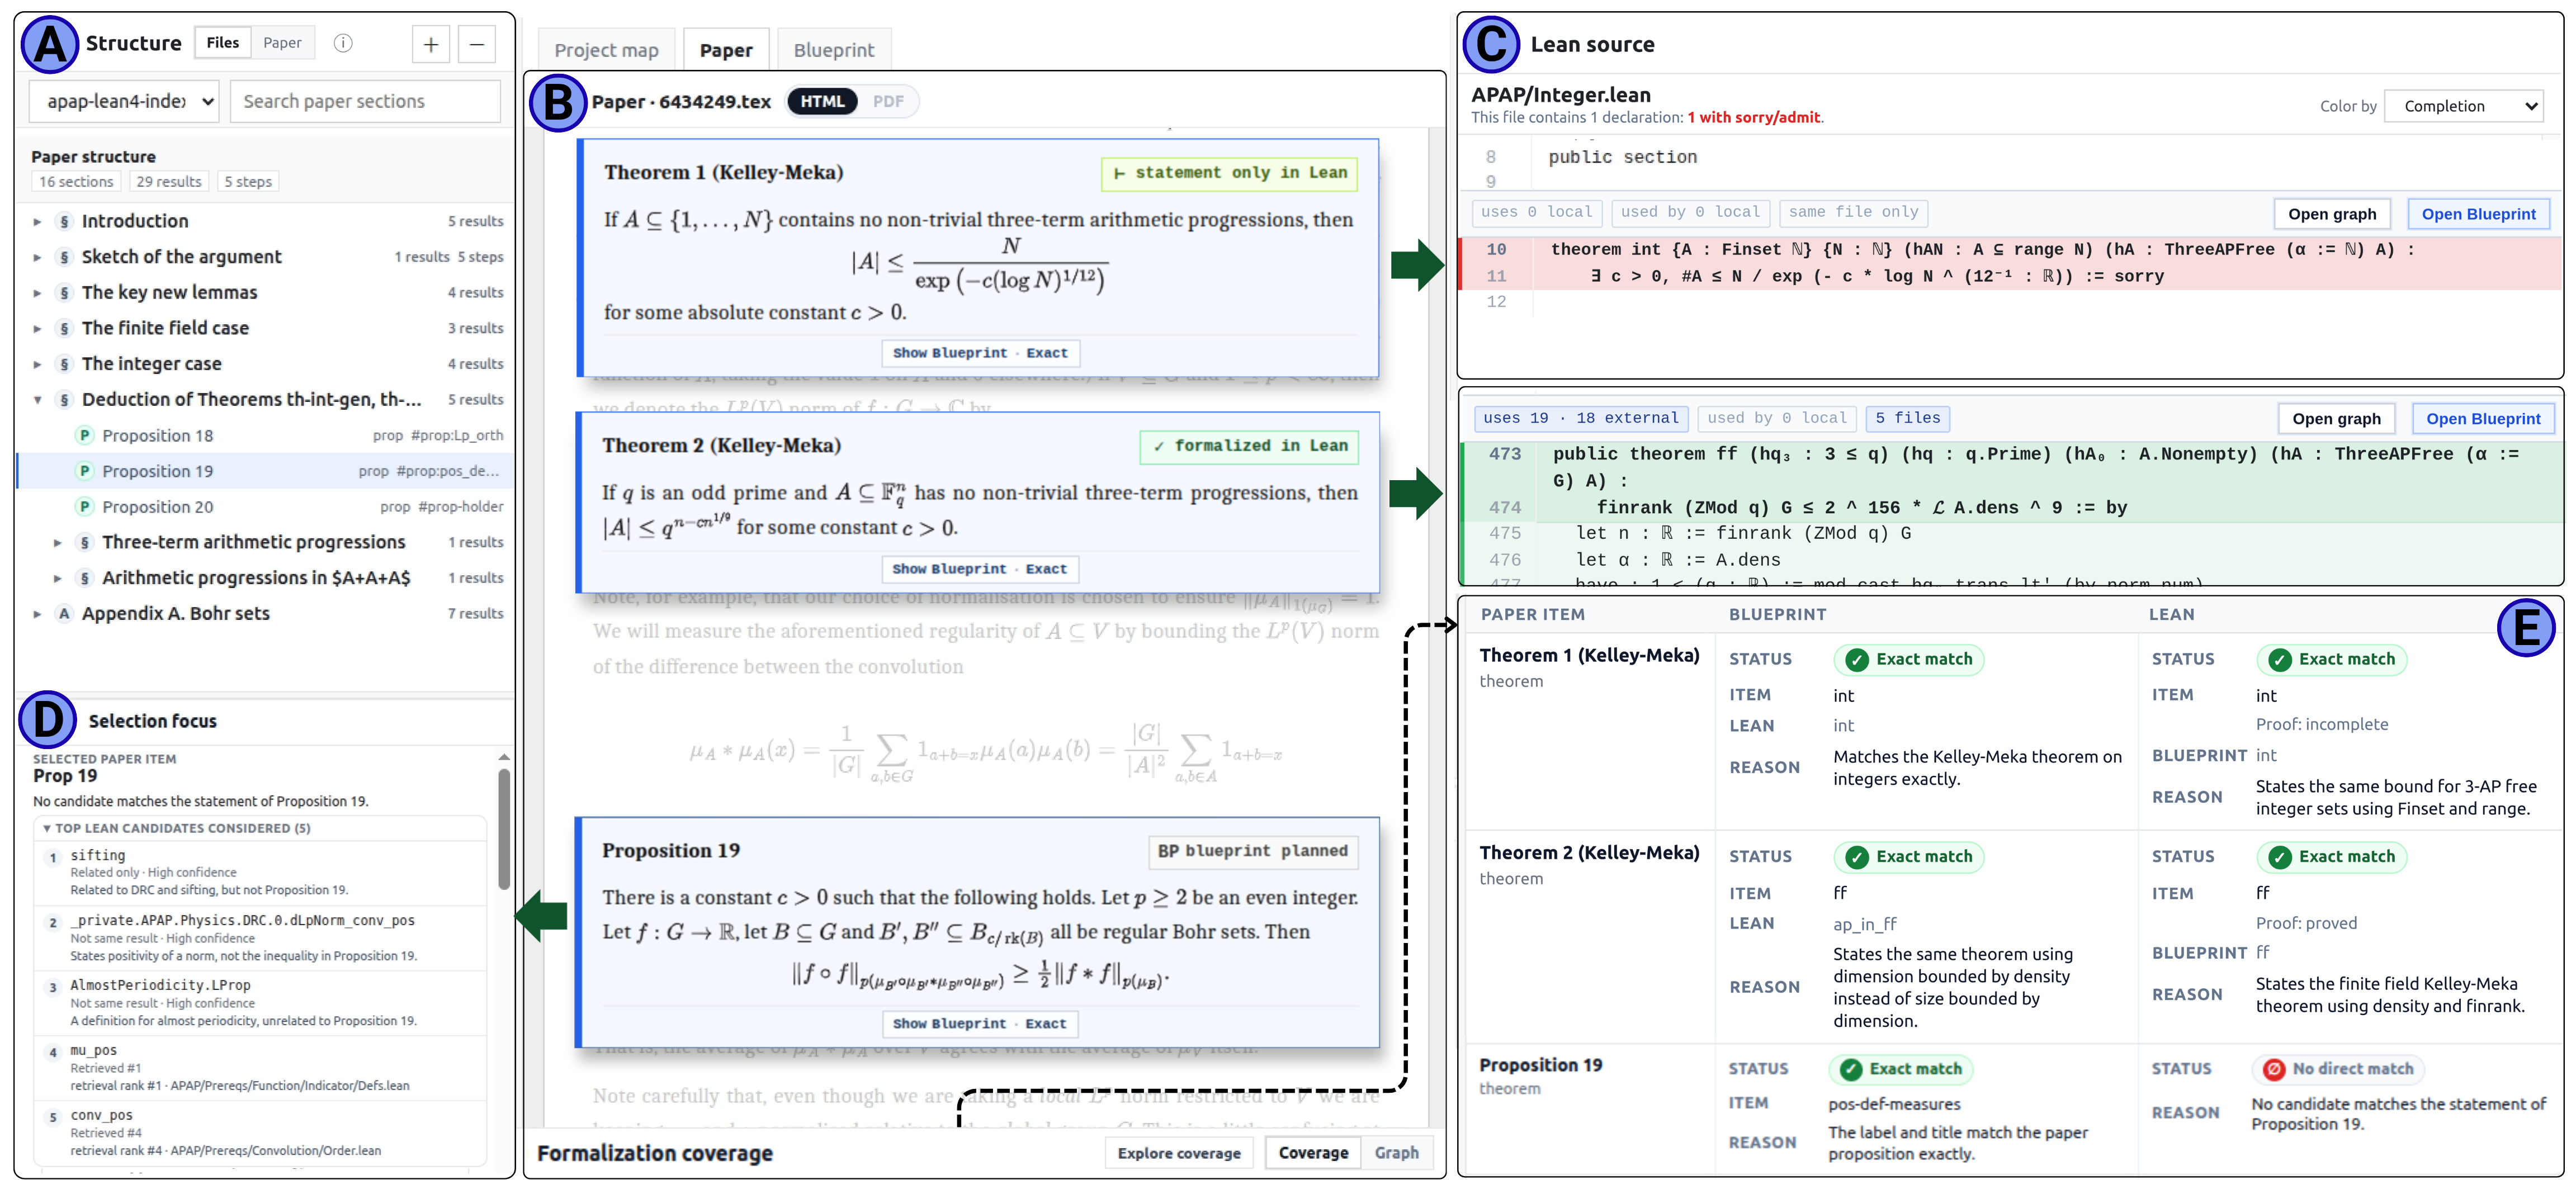The height and width of the screenshot is (1180, 2576).
Task: Click Explore coverage button
Action: 1179,1153
